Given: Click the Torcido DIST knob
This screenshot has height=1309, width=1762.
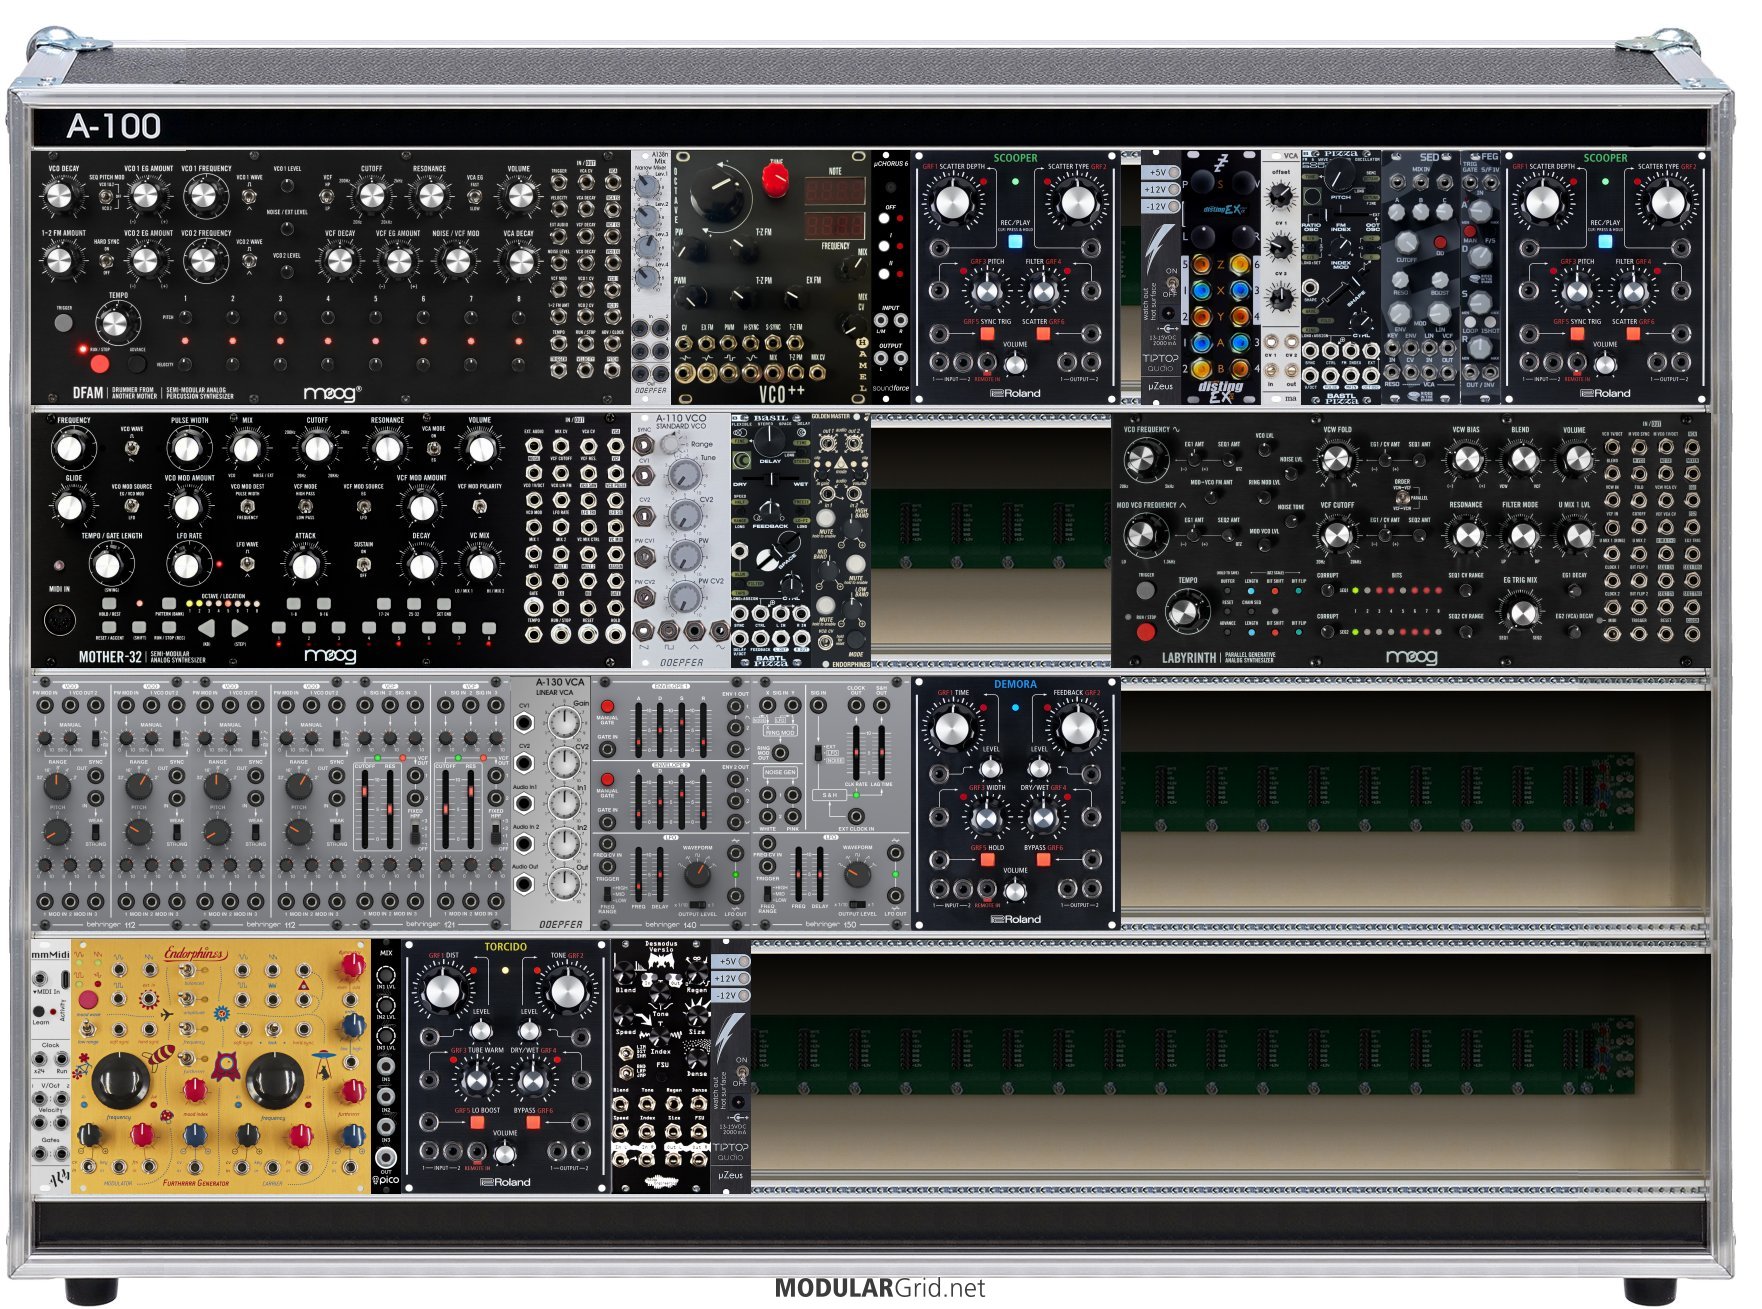Looking at the screenshot, I should (441, 991).
